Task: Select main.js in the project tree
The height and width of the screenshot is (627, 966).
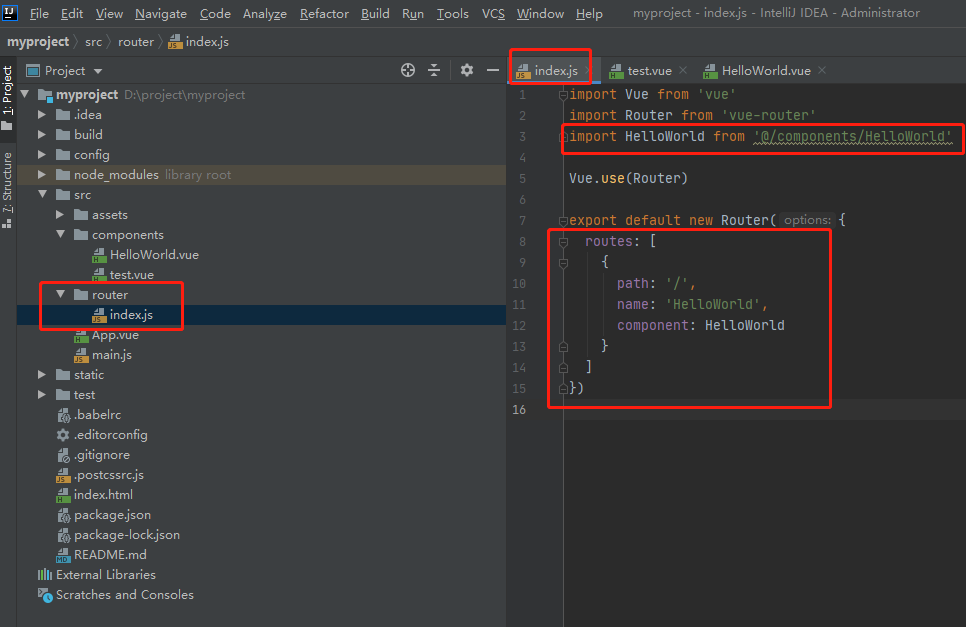Action: tap(112, 355)
